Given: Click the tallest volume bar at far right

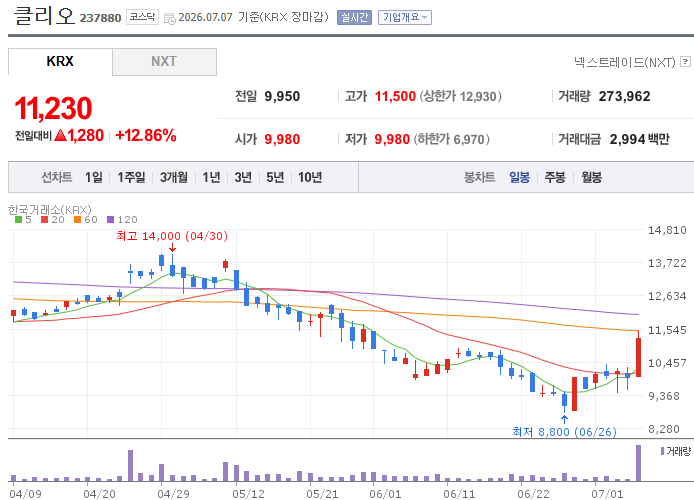Looking at the screenshot, I should tap(638, 463).
